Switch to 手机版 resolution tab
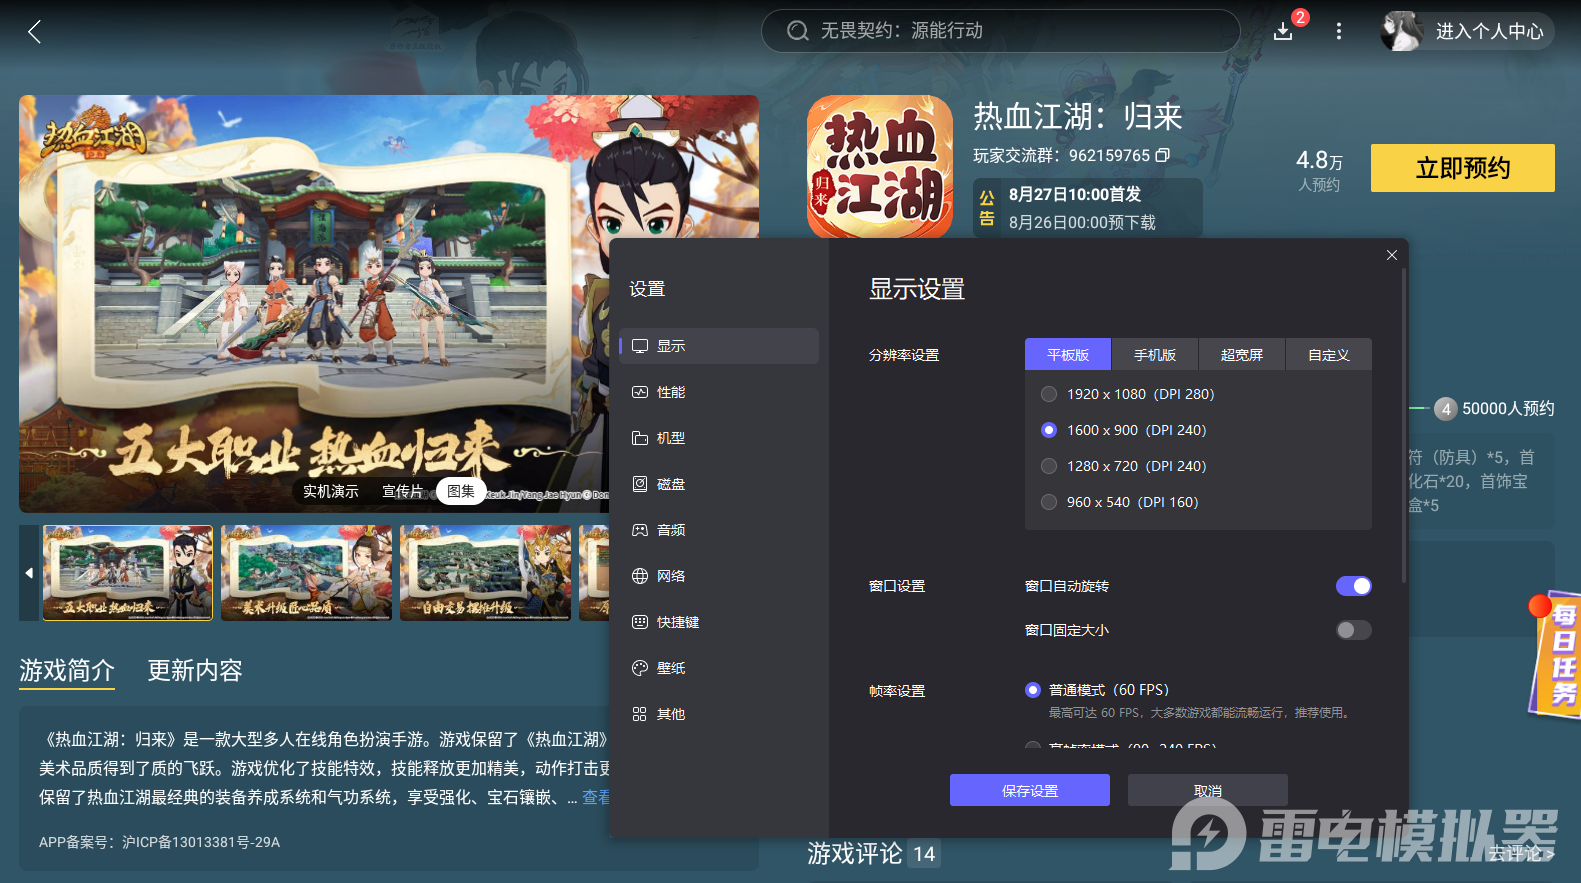 click(1155, 355)
